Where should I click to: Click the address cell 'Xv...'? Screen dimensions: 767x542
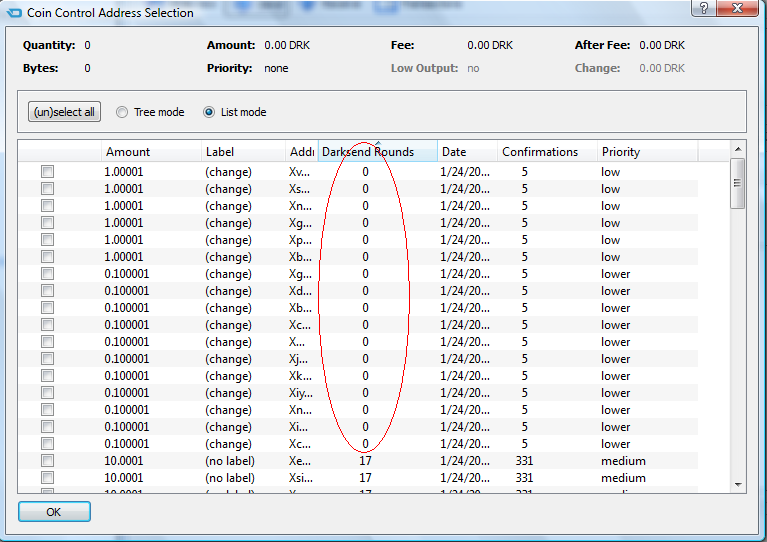tap(300, 172)
